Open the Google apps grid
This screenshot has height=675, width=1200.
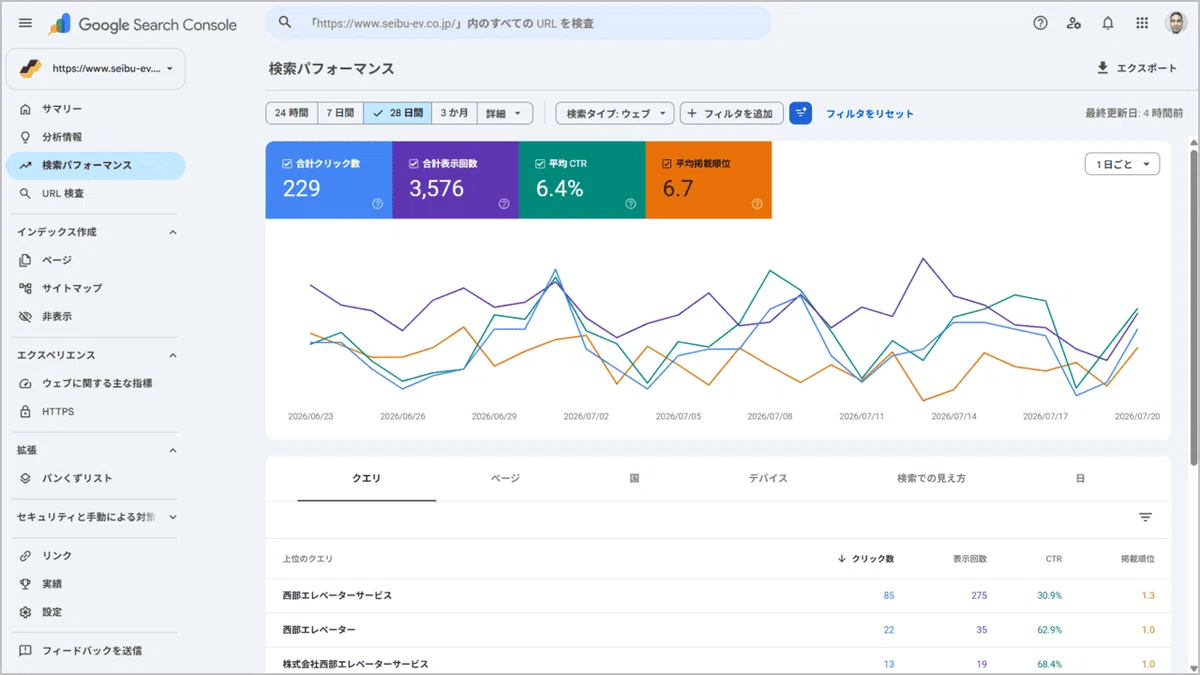pos(1142,23)
